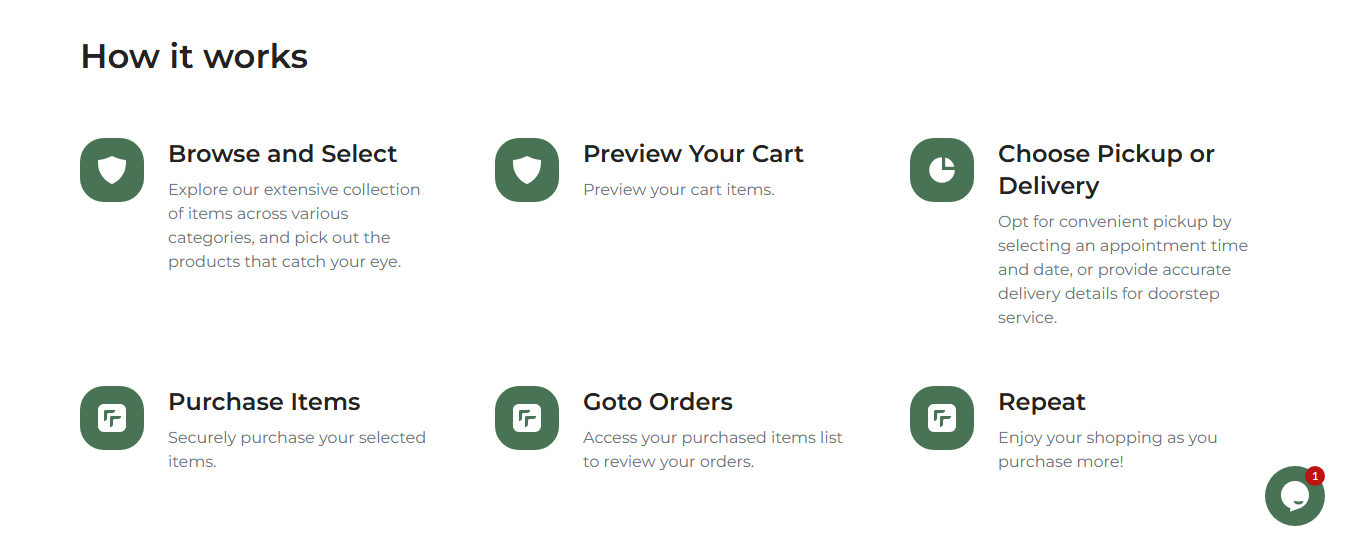The height and width of the screenshot is (546, 1347).
Task: Click the 'Access your purchased items list' text
Action: point(713,450)
